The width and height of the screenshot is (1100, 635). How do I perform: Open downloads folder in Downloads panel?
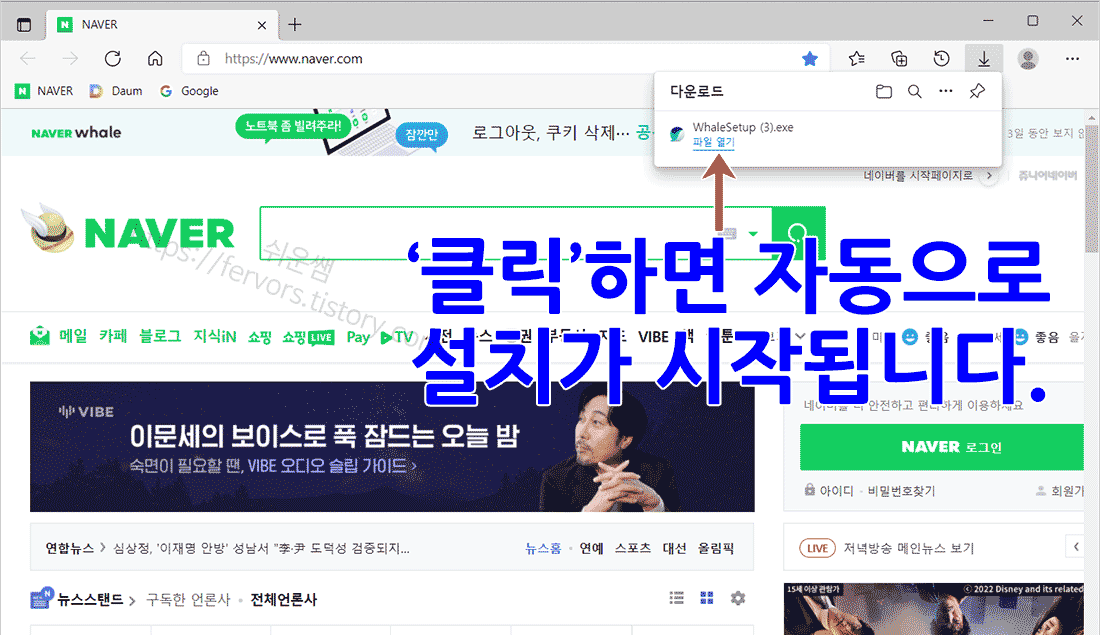tap(884, 91)
